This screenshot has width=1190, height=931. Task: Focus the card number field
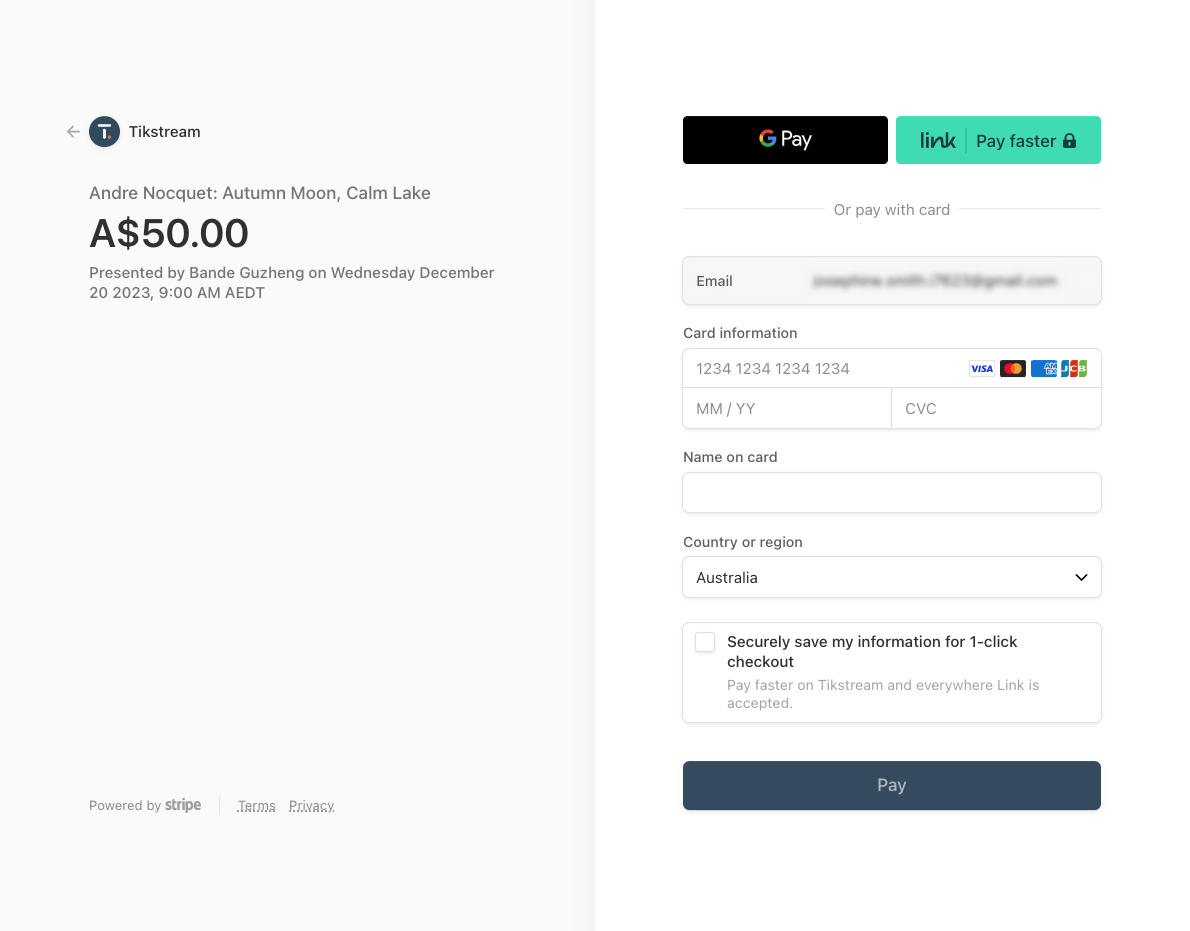823,369
